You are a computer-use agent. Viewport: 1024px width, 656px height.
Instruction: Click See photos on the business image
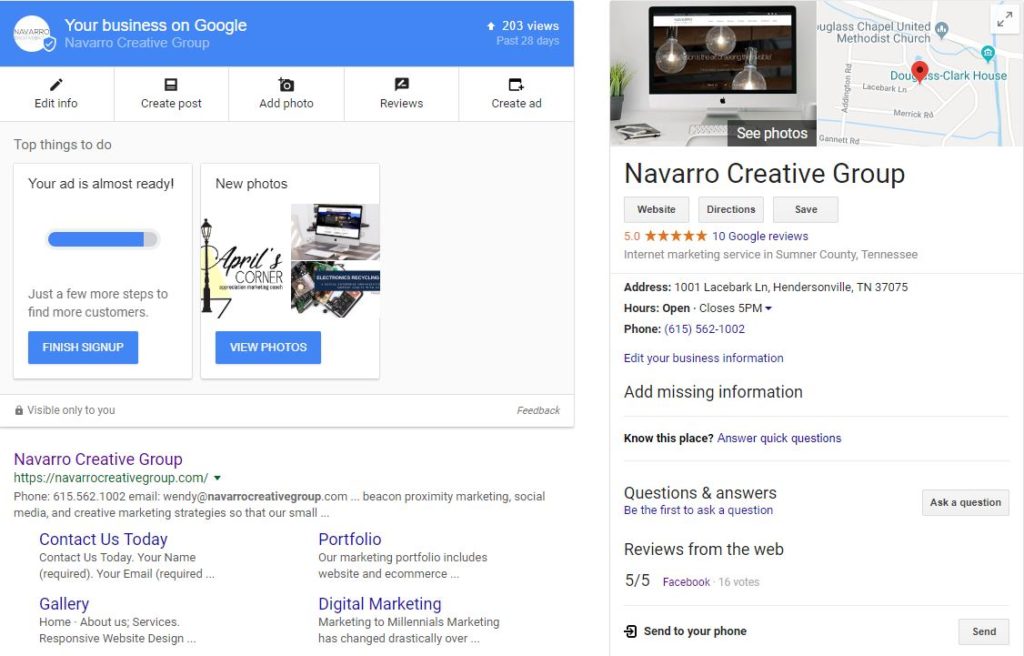[772, 133]
